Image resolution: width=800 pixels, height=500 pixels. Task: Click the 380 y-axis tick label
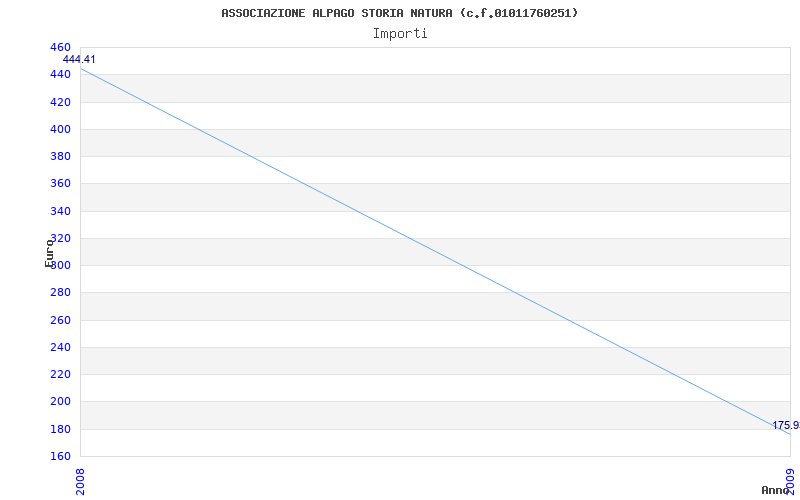pyautogui.click(x=60, y=156)
